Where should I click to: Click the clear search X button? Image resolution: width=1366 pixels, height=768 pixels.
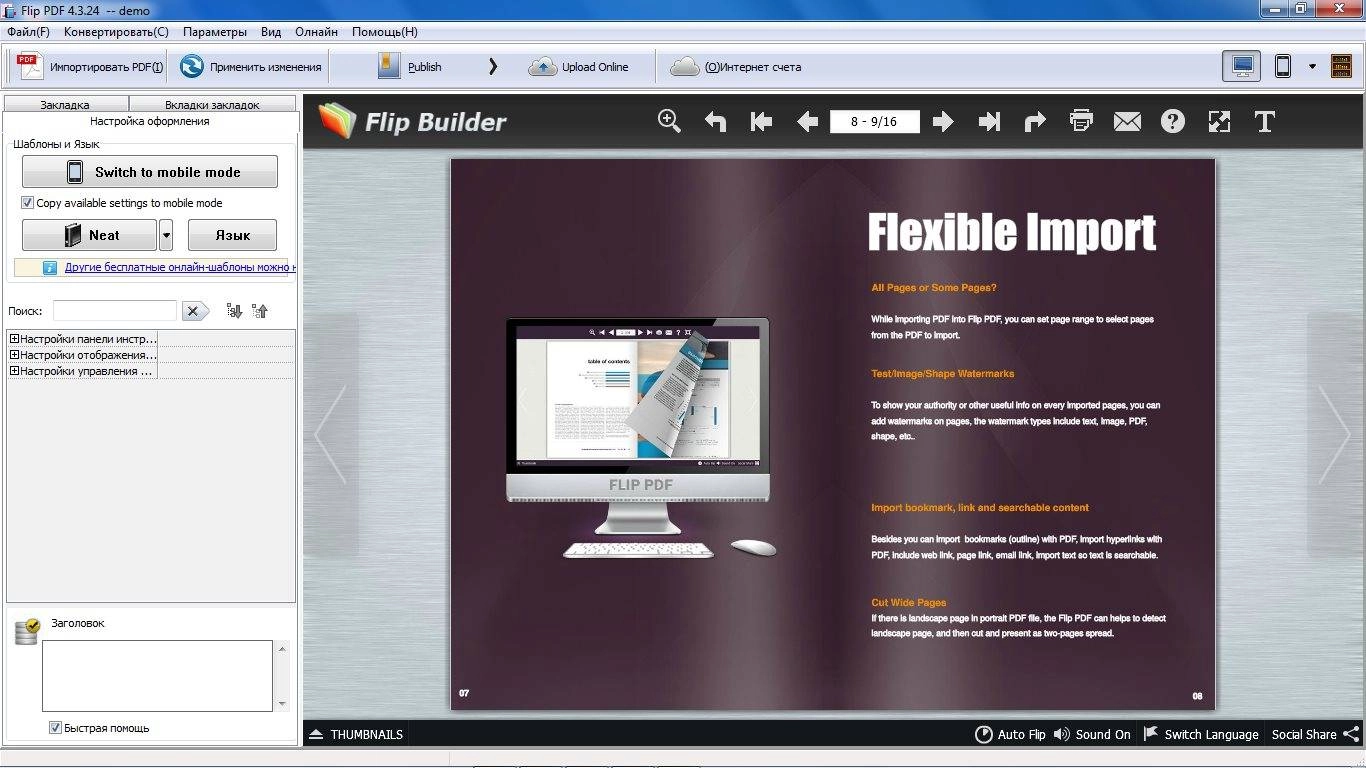click(x=195, y=311)
